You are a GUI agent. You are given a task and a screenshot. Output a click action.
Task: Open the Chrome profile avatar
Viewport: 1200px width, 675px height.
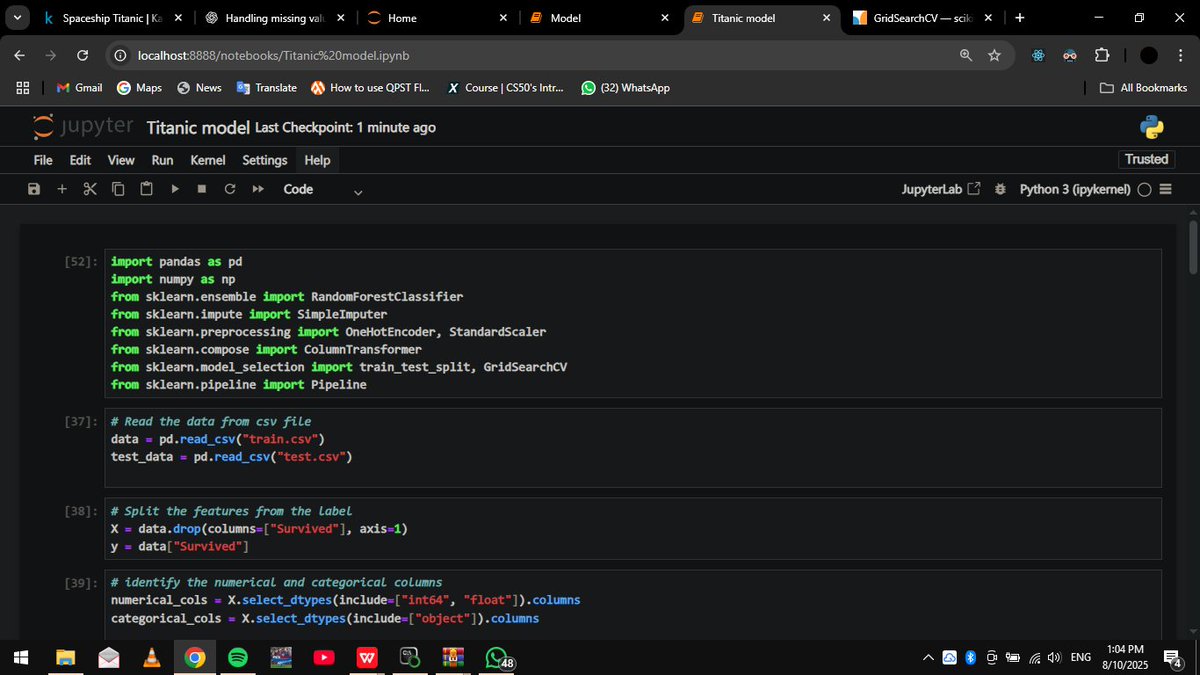click(1149, 55)
